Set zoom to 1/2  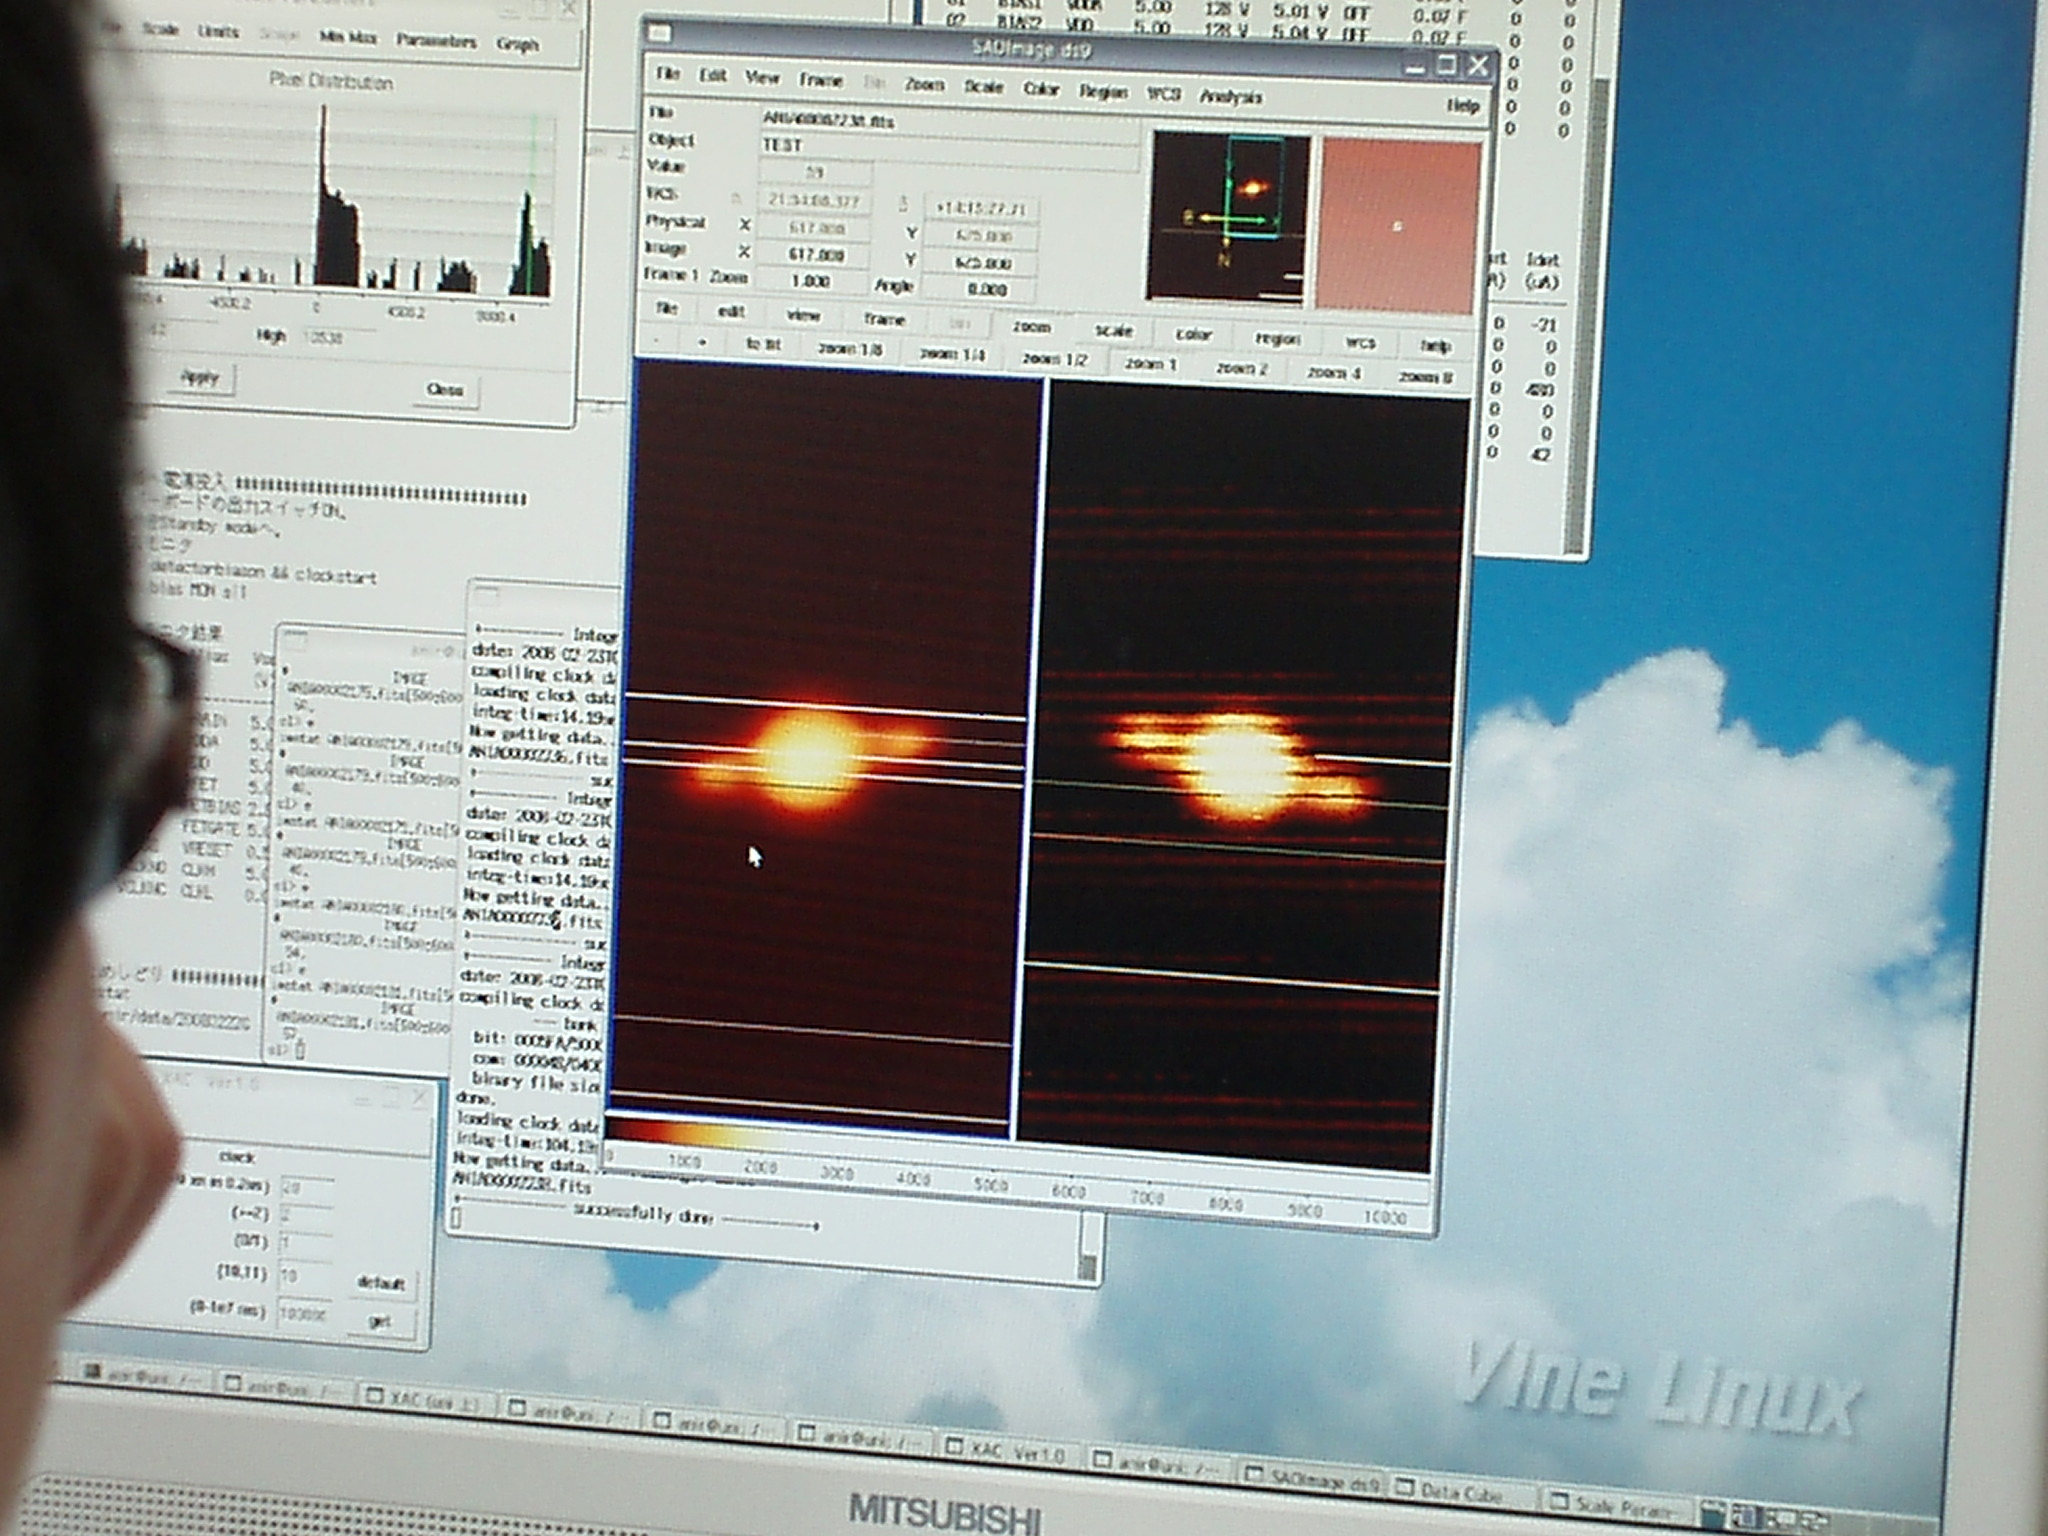(1054, 359)
